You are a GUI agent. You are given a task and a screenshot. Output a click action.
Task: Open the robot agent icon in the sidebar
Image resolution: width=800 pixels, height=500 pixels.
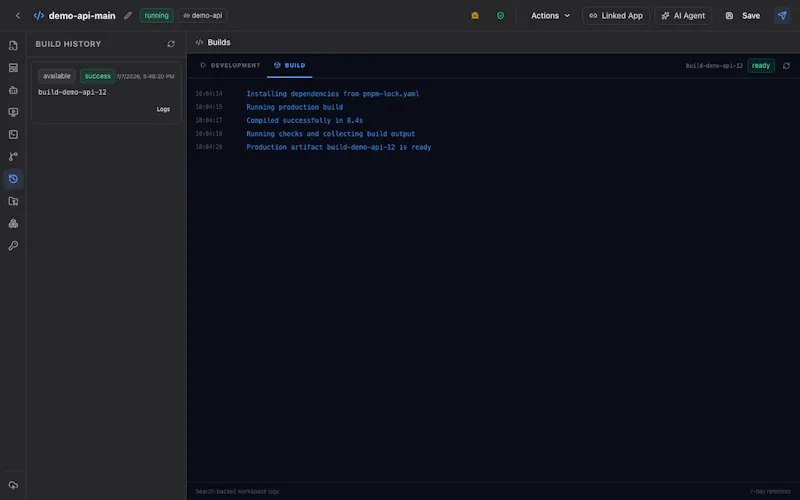click(x=13, y=90)
